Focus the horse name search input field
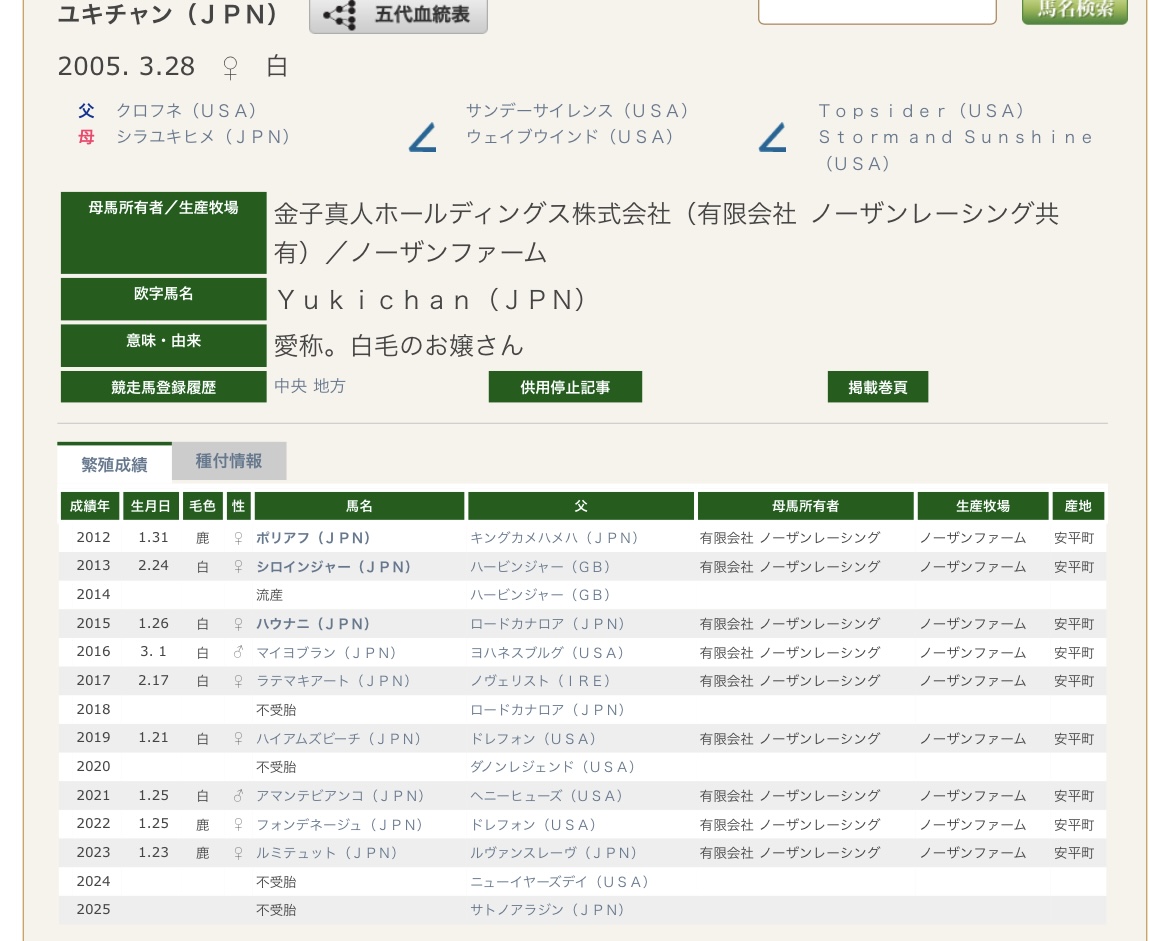The width and height of the screenshot is (1170, 941). 877,10
